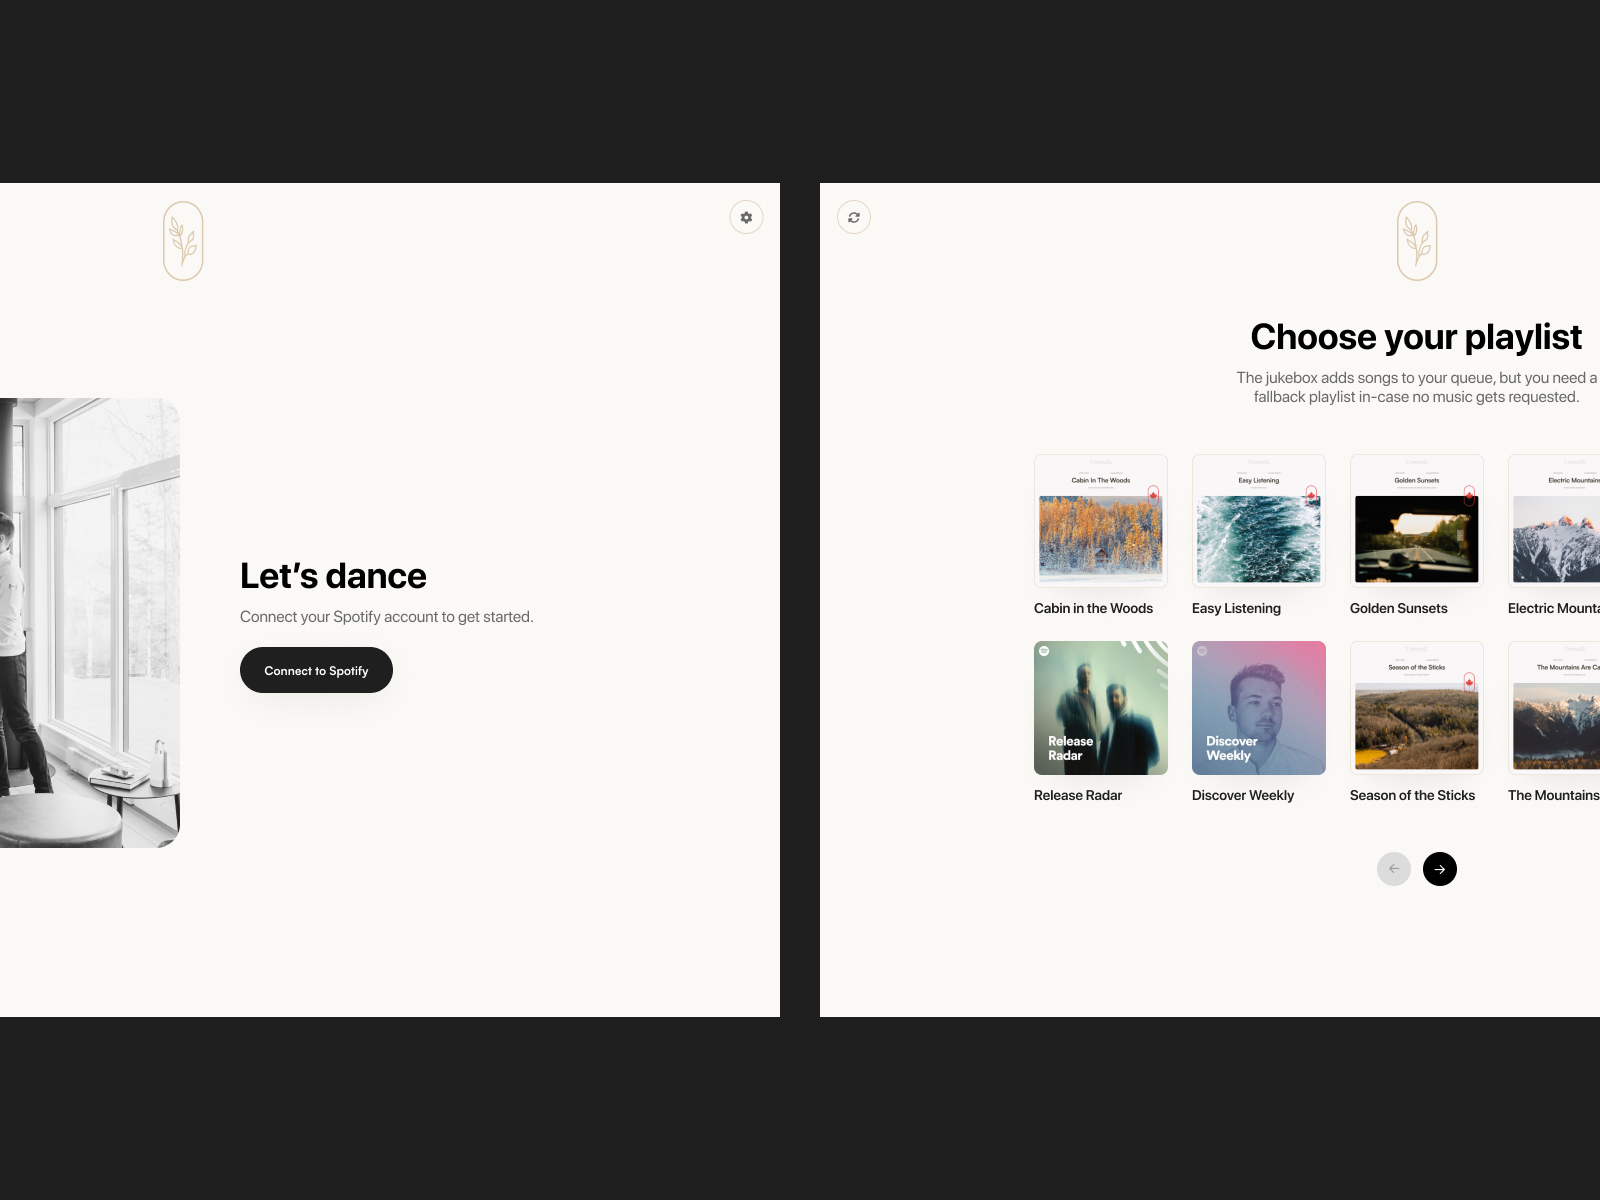Click the Discover Weekly title label
This screenshot has width=1600, height=1200.
pos(1242,795)
